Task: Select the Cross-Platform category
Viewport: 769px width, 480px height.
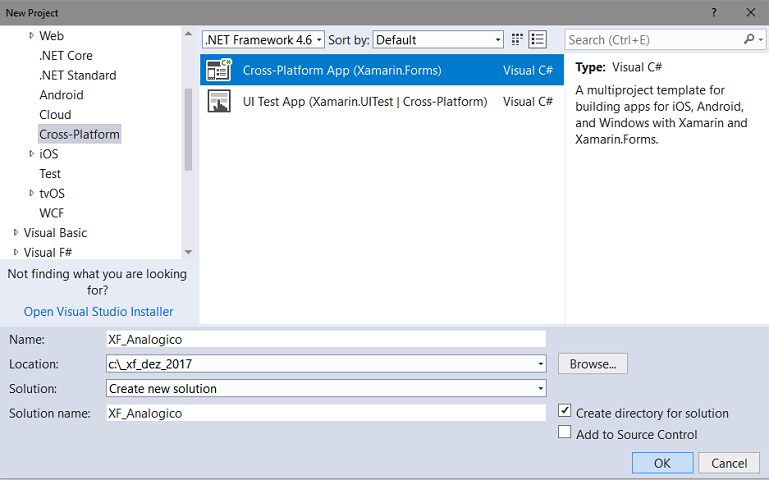Action: point(79,134)
